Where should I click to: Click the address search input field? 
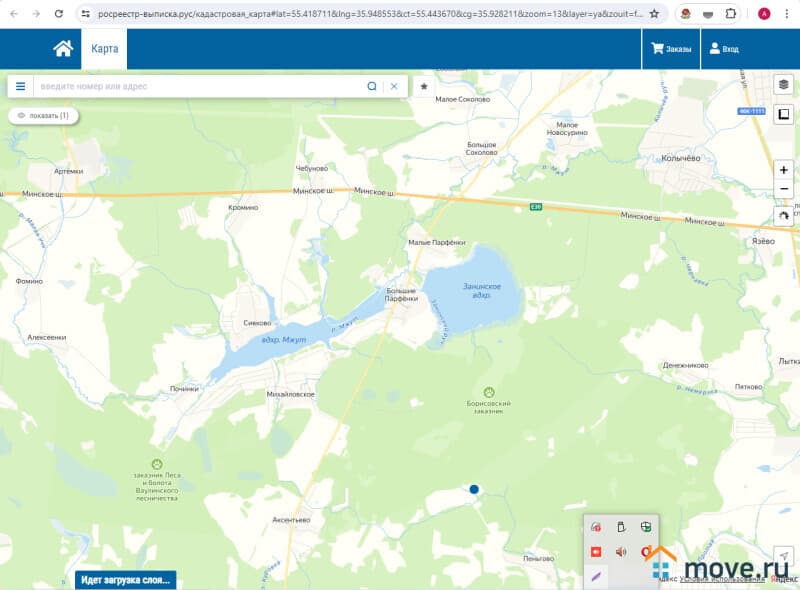click(x=200, y=86)
